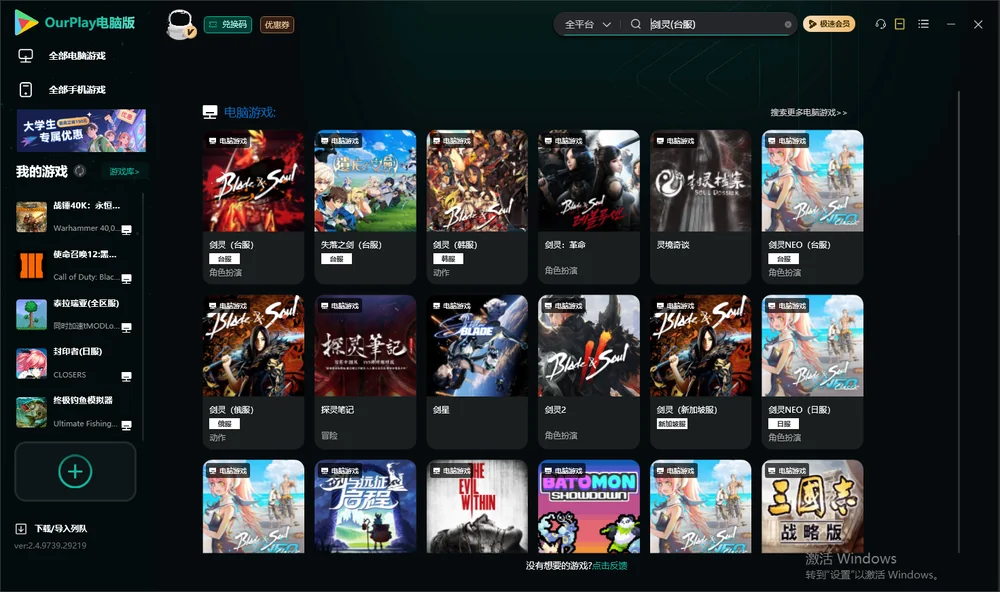Click the 点击反馈 feedback link

coord(610,565)
